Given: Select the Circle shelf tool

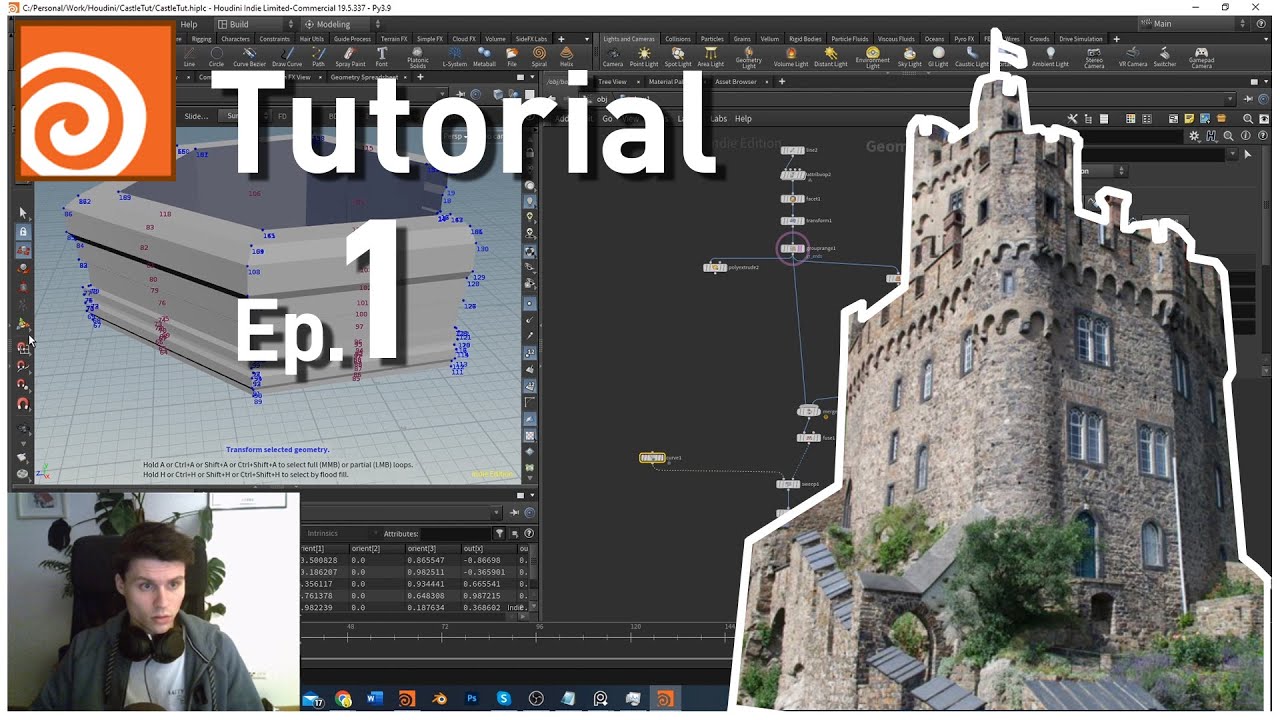Looking at the screenshot, I should 216,56.
